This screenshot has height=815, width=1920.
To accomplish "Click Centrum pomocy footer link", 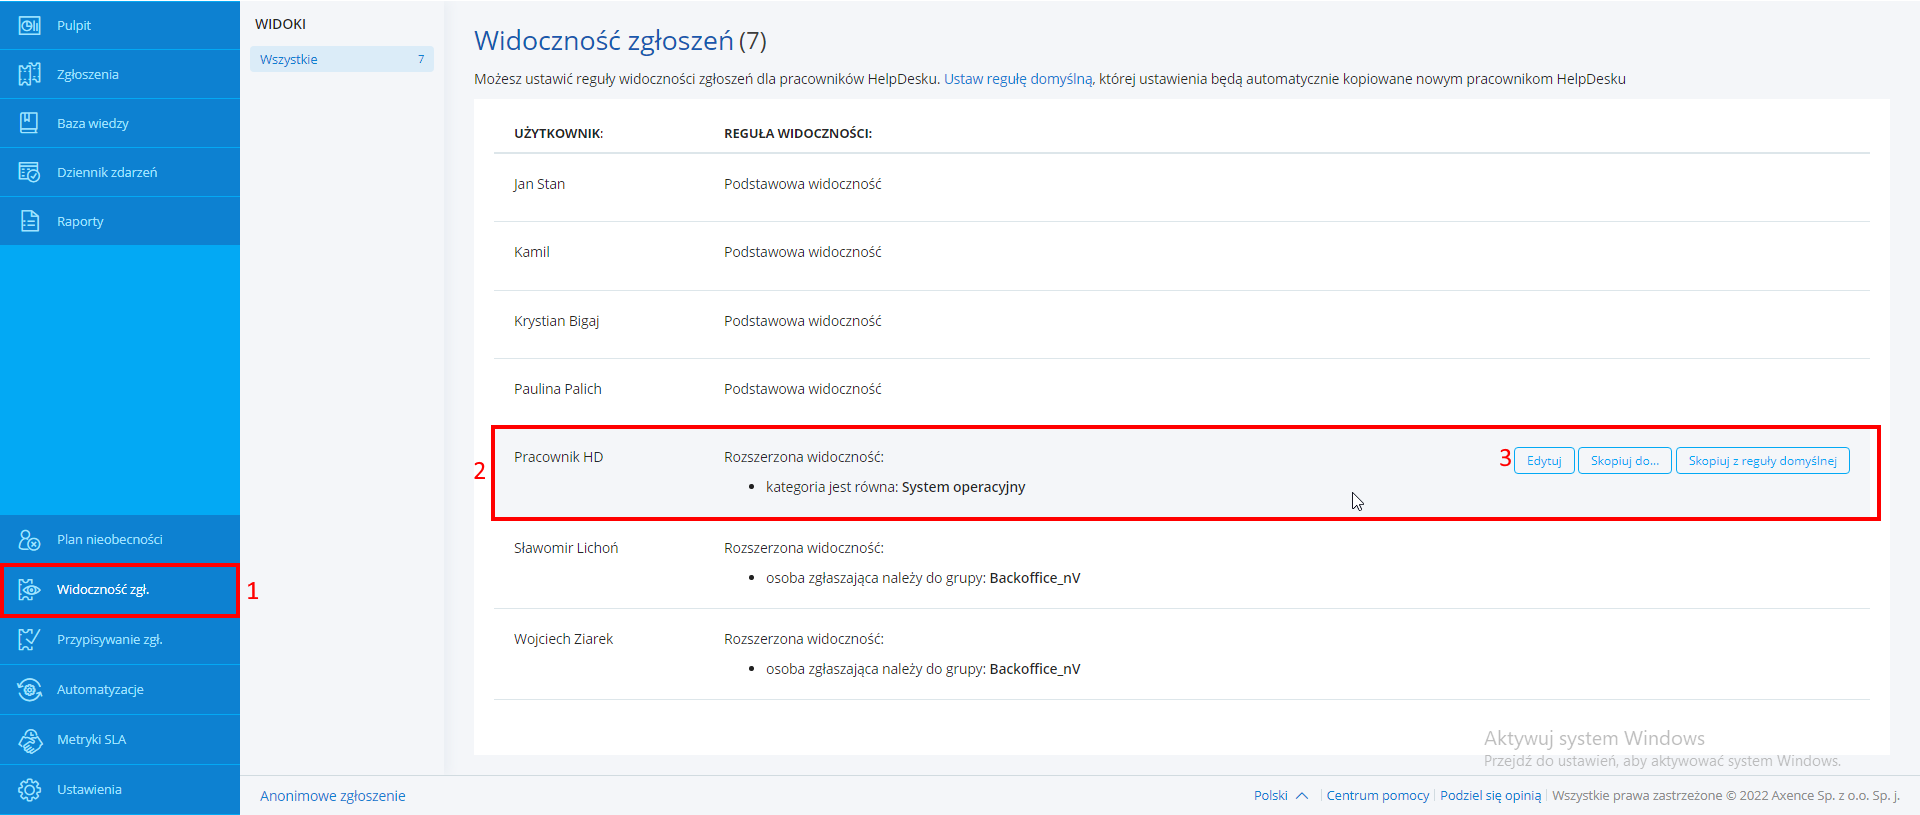I will click(x=1377, y=796).
